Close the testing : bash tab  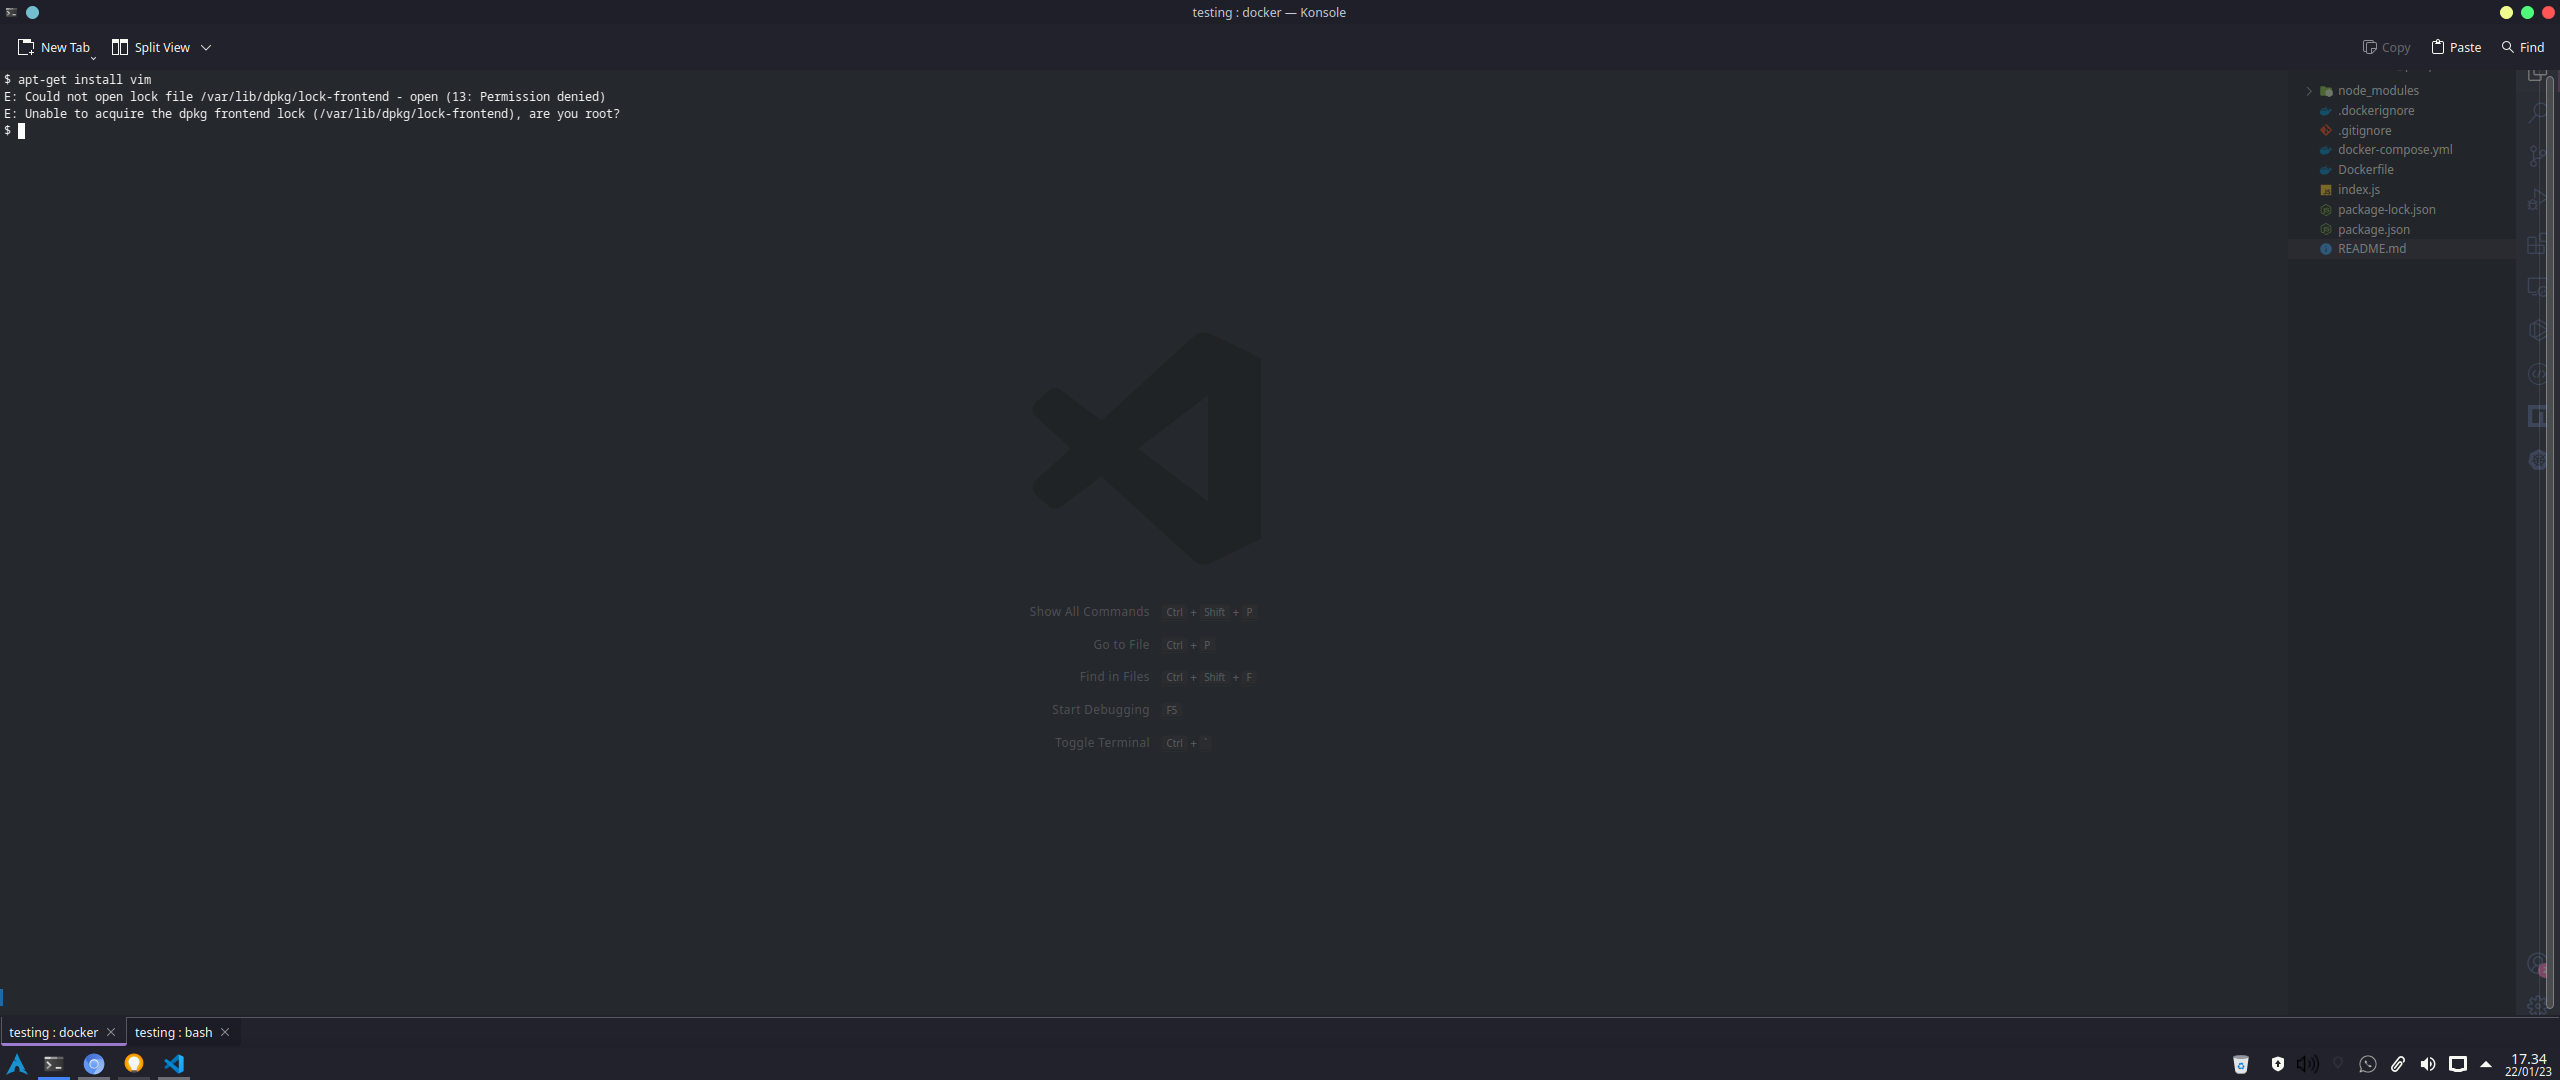pyautogui.click(x=225, y=1032)
